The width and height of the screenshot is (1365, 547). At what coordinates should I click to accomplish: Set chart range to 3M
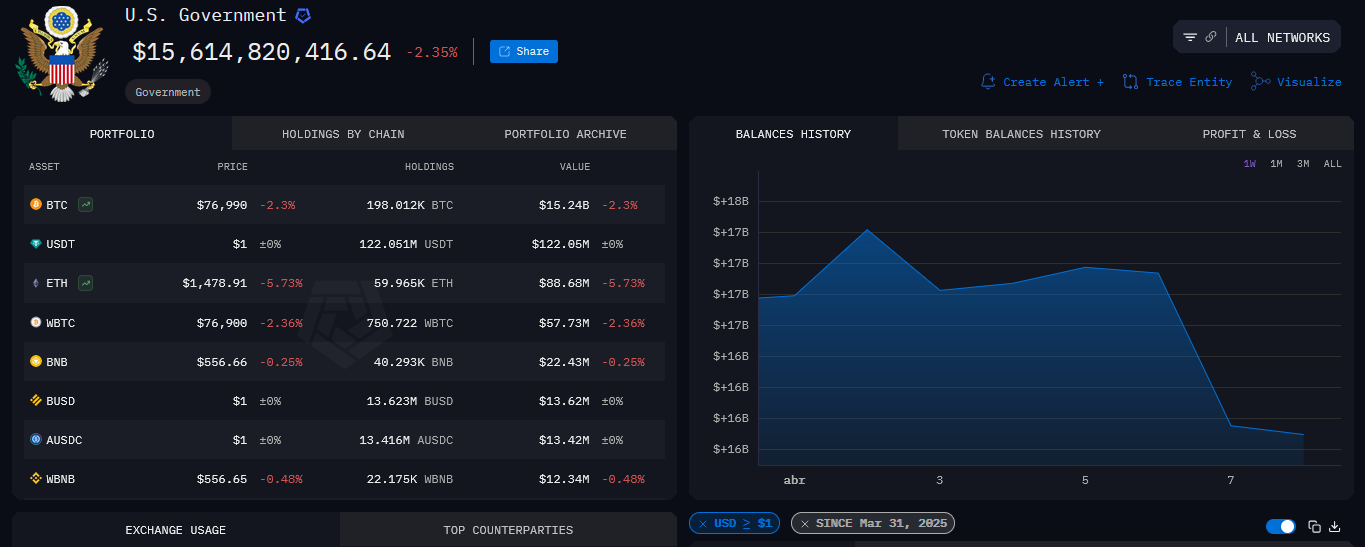1303,164
